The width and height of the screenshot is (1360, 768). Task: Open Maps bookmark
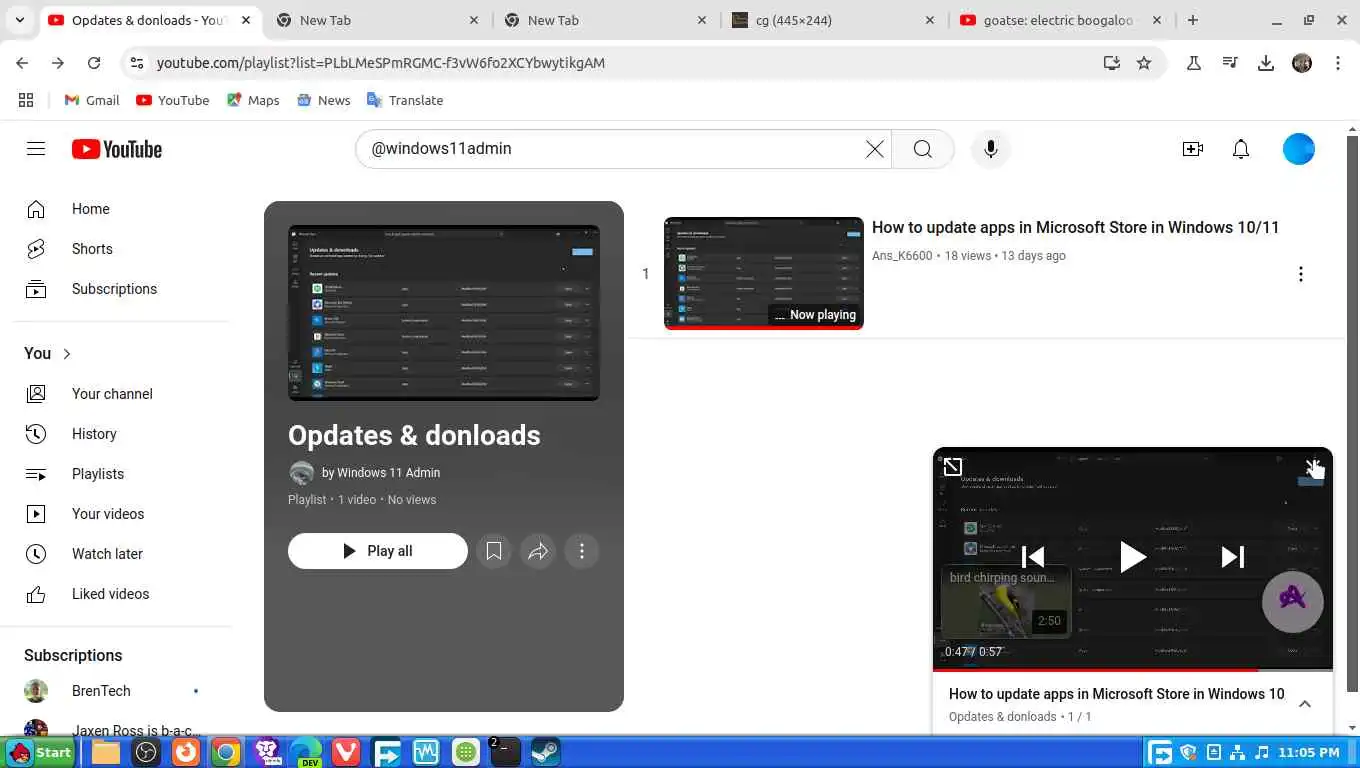(253, 100)
